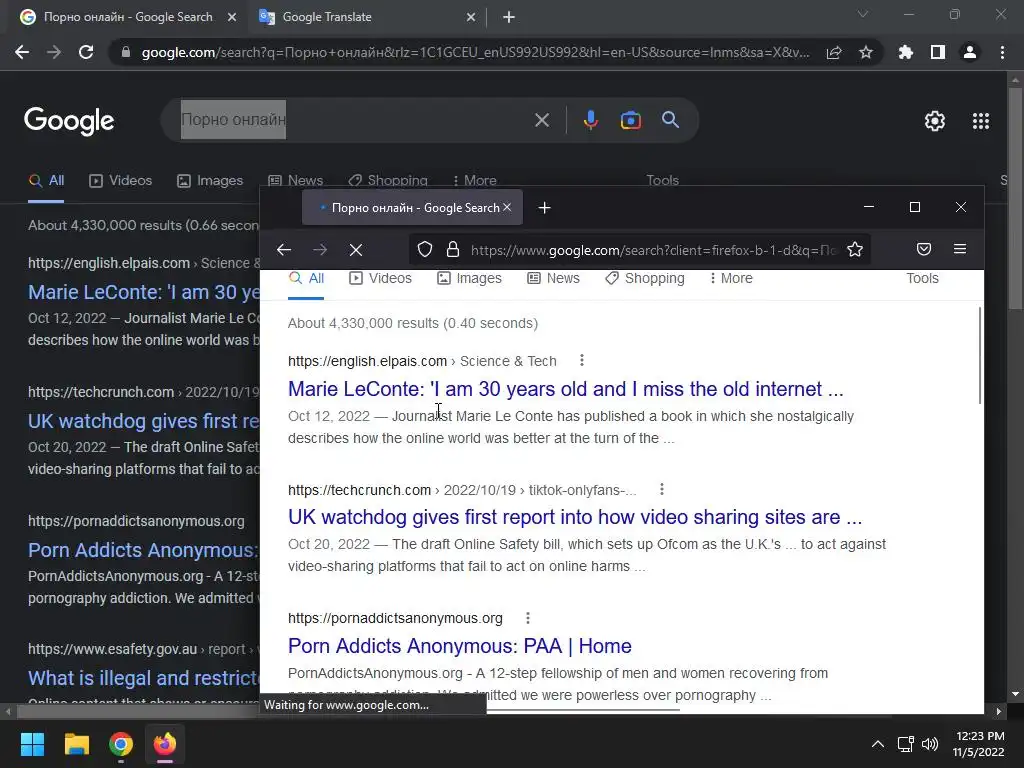Select News tab in Firefox results
This screenshot has height=768, width=1024.
[x=553, y=278]
